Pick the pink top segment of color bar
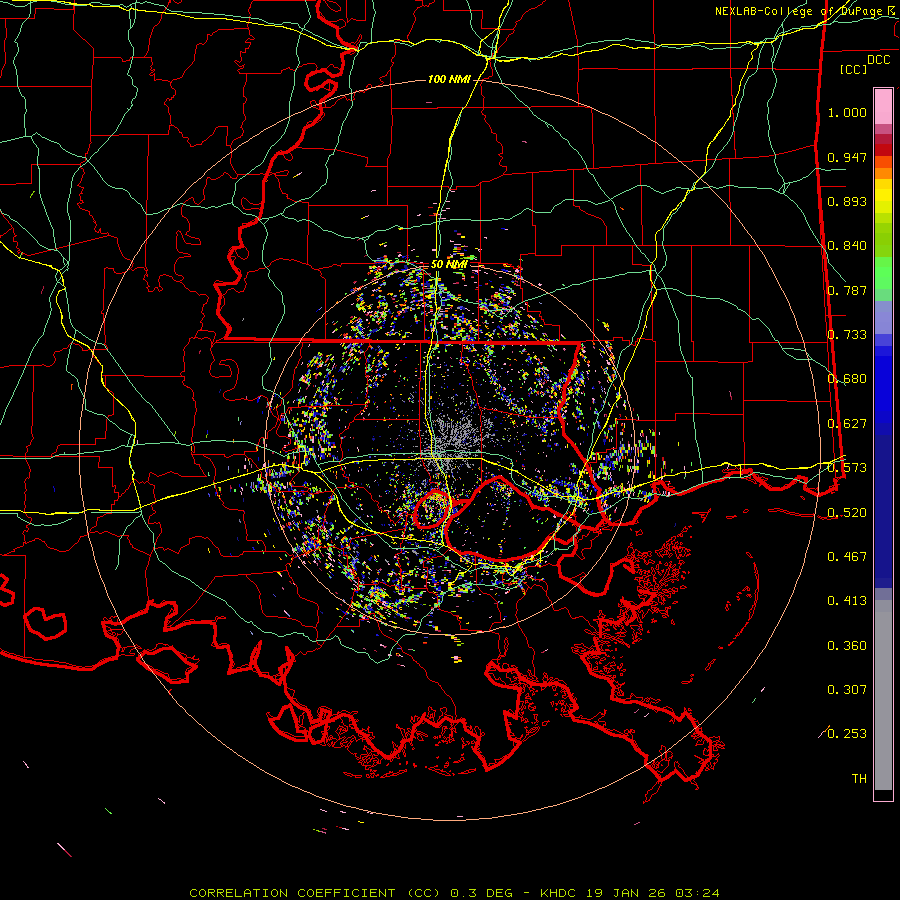The height and width of the screenshot is (900, 900). 883,106
